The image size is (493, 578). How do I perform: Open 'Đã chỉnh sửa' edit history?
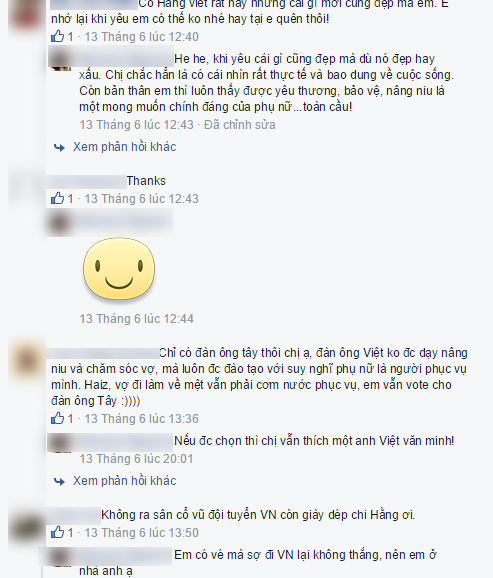240,125
